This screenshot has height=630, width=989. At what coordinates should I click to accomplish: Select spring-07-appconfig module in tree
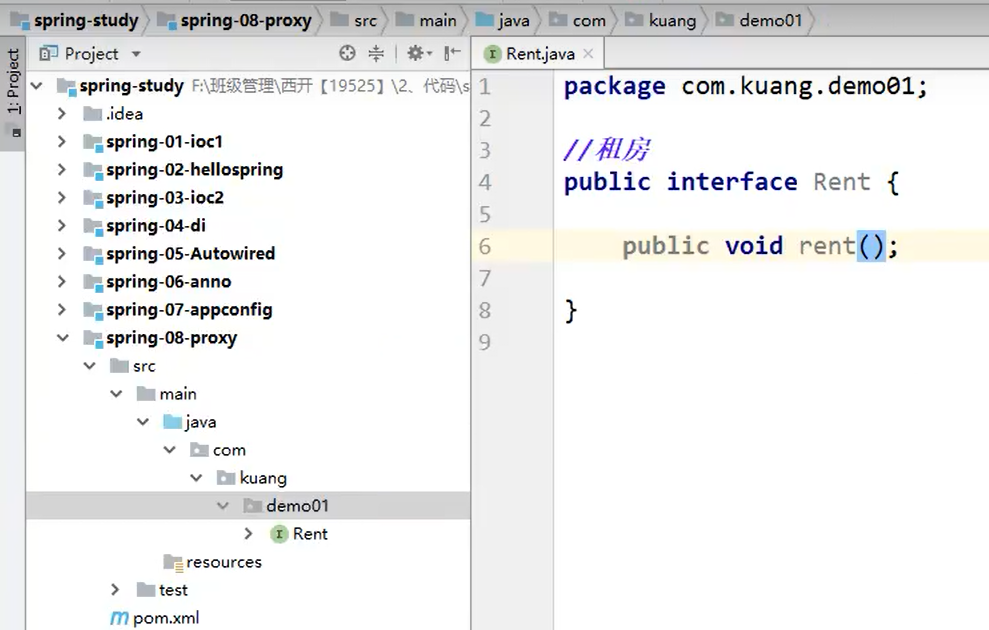tap(189, 310)
